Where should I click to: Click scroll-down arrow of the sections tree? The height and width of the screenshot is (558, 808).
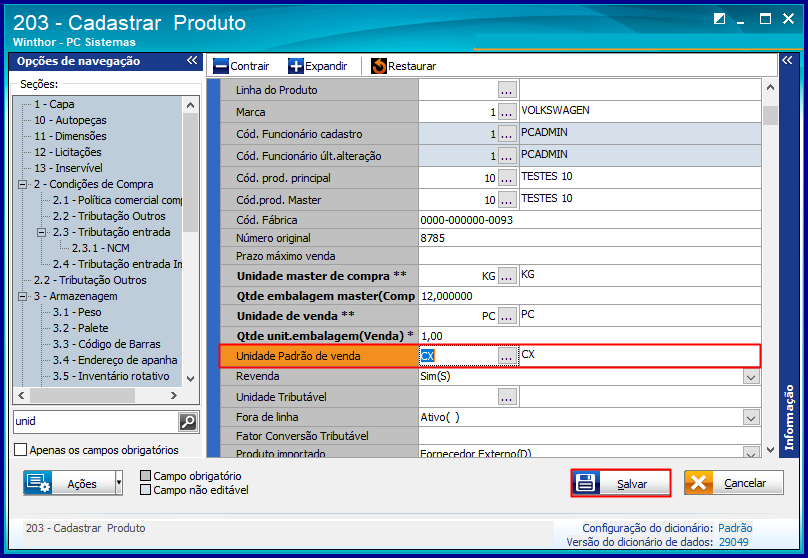click(190, 379)
